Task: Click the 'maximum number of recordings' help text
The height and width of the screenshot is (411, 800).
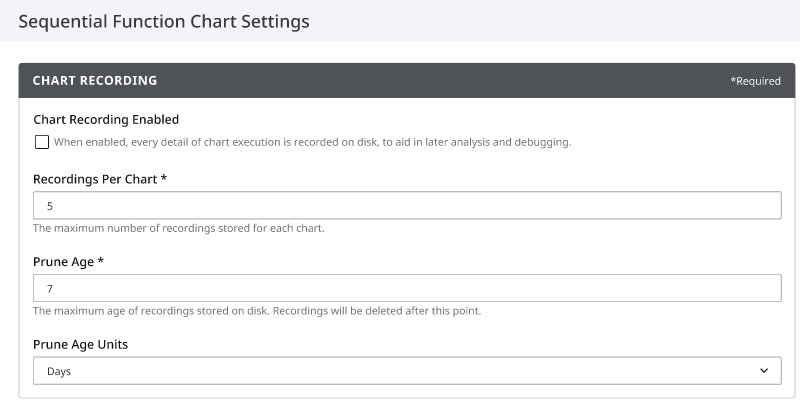Action: point(179,228)
